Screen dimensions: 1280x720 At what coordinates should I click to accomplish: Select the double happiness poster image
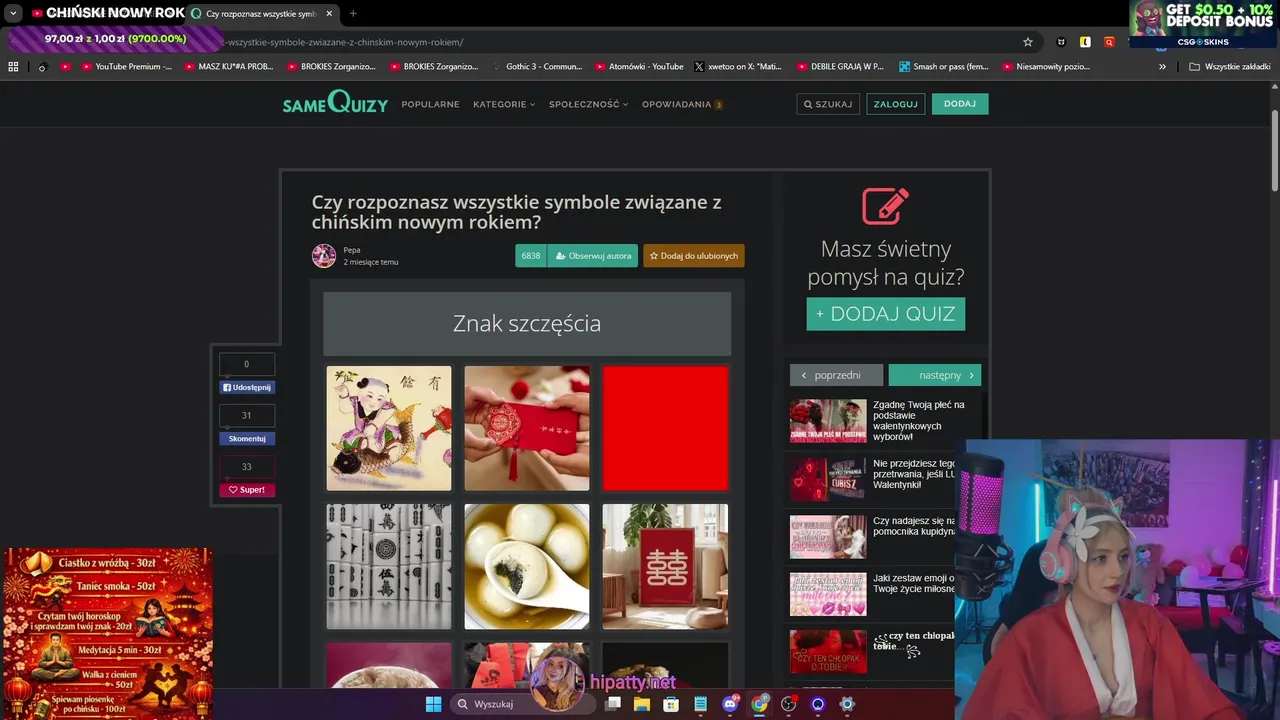pyautogui.click(x=665, y=566)
